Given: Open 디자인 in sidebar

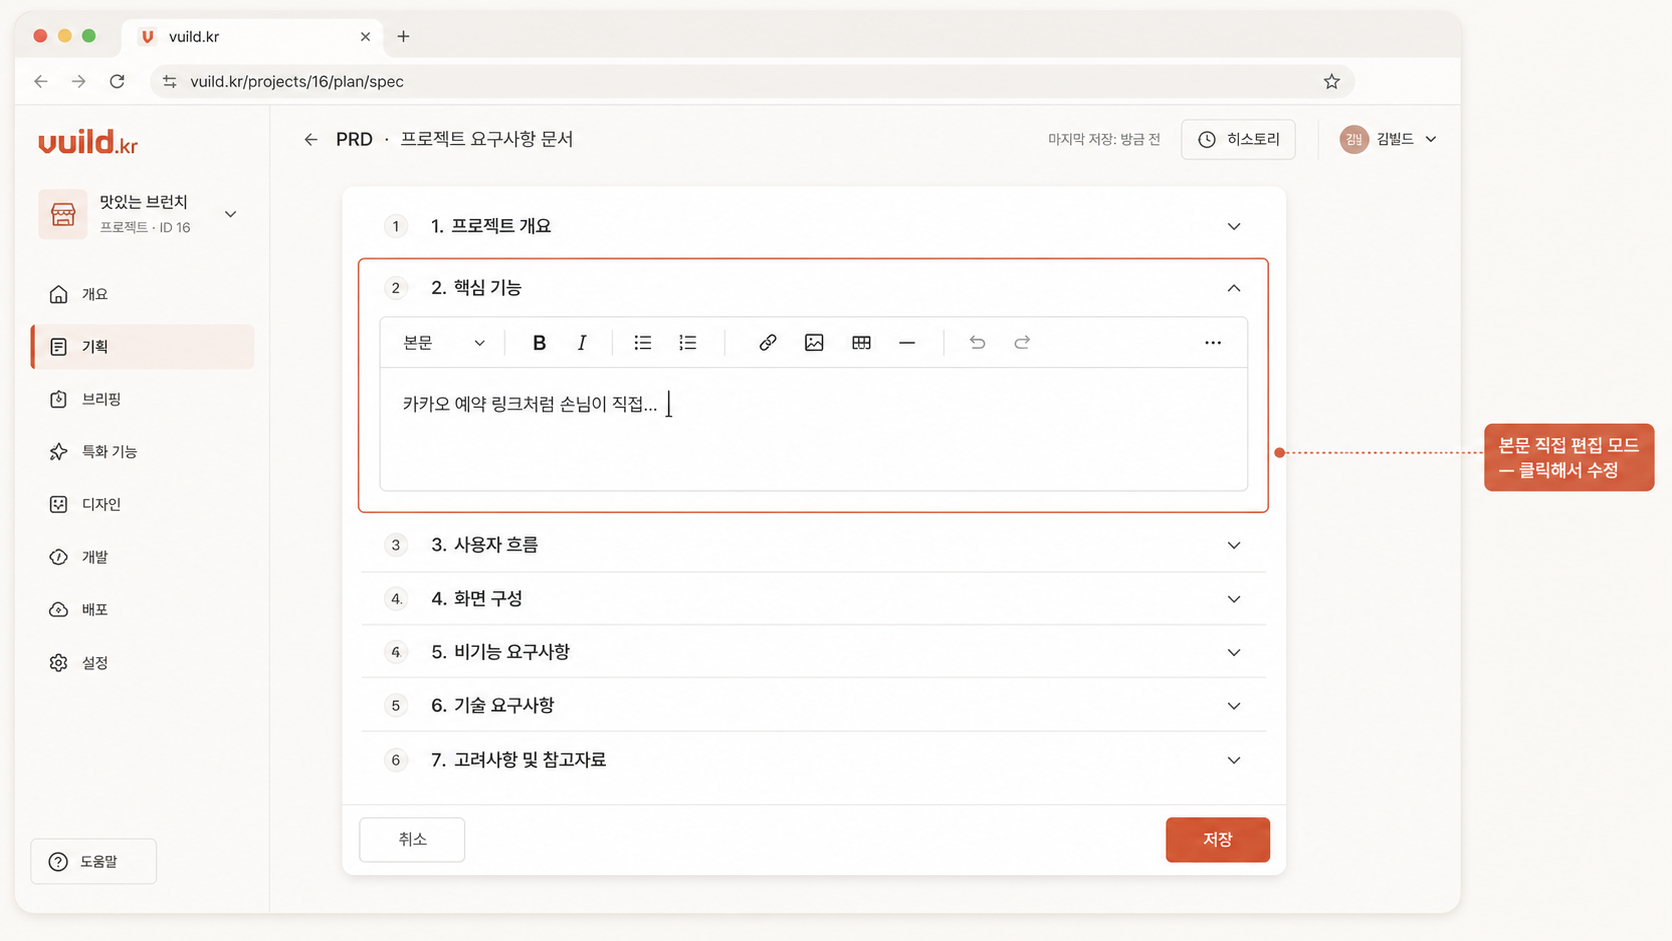Looking at the screenshot, I should [142, 504].
